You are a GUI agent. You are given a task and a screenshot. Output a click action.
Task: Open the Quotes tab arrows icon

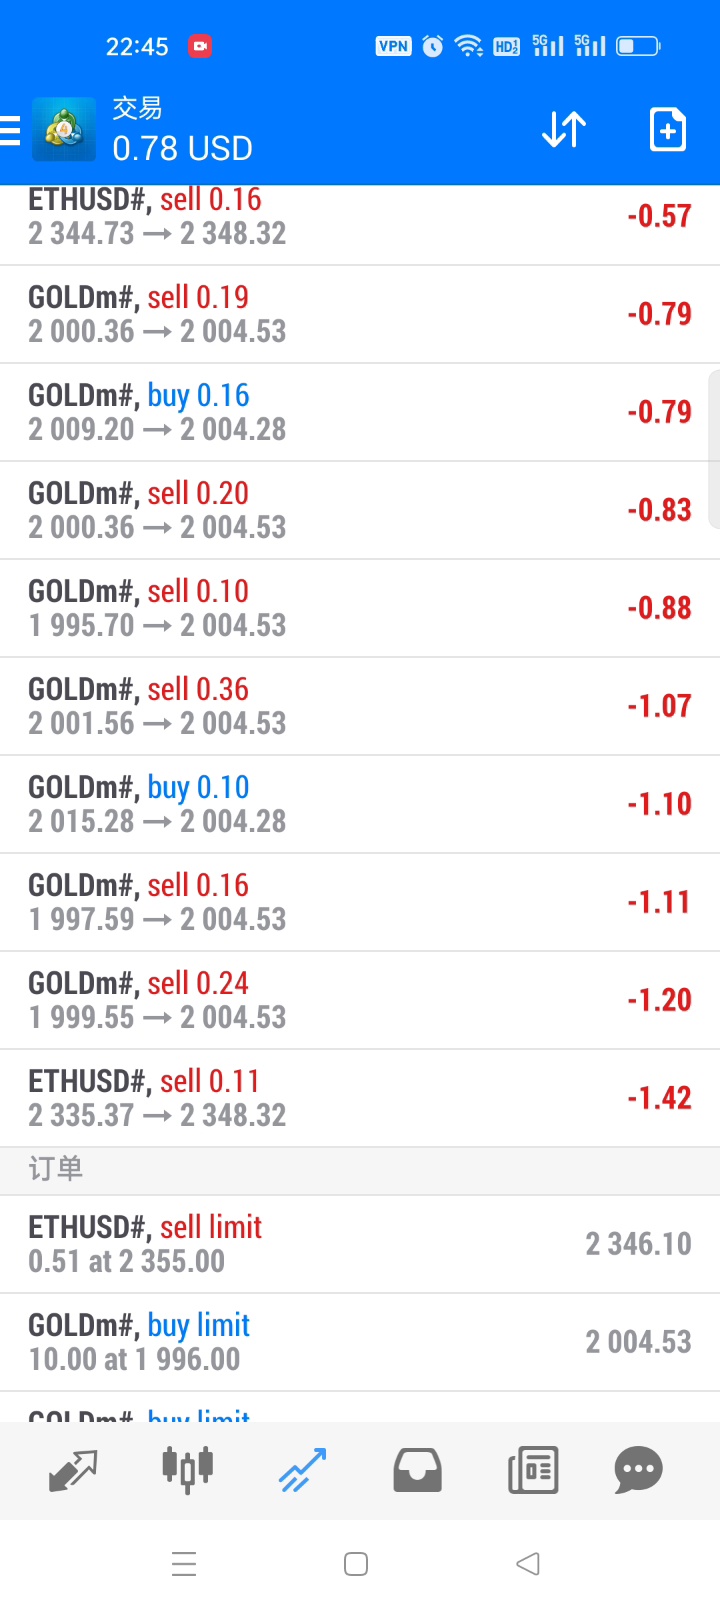pyautogui.click(x=73, y=1470)
